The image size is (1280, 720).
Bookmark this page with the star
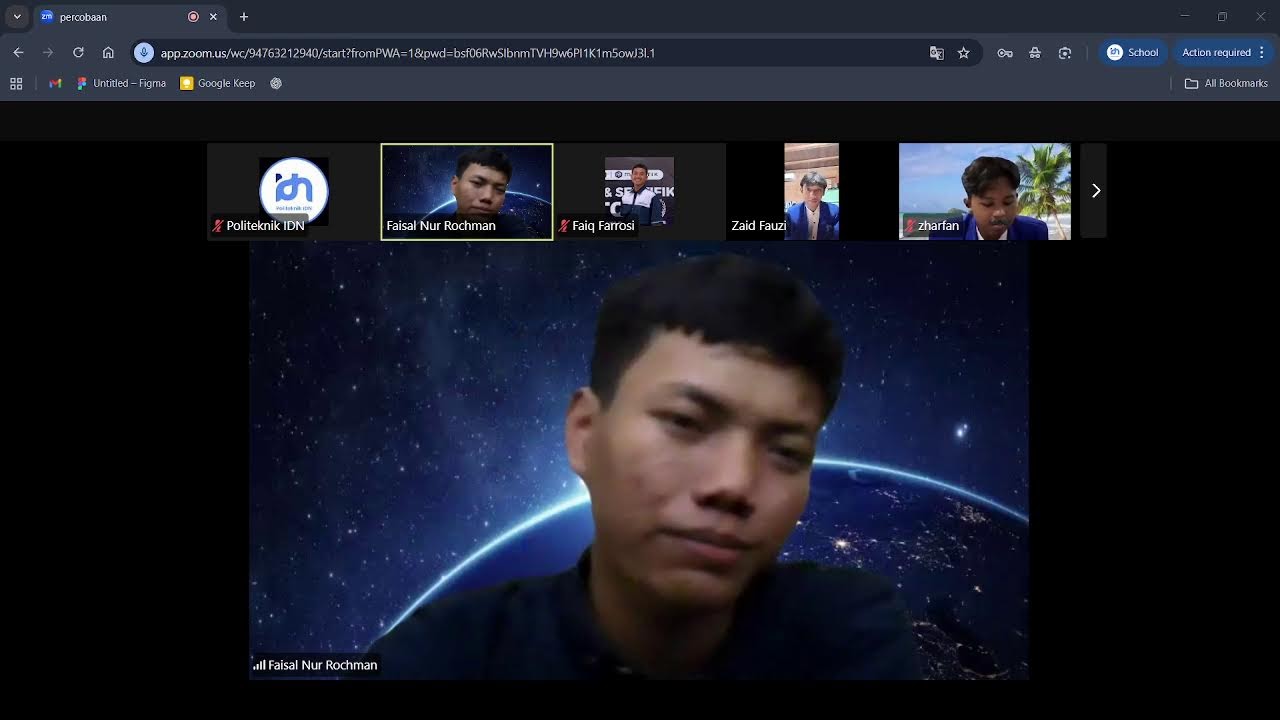click(964, 53)
